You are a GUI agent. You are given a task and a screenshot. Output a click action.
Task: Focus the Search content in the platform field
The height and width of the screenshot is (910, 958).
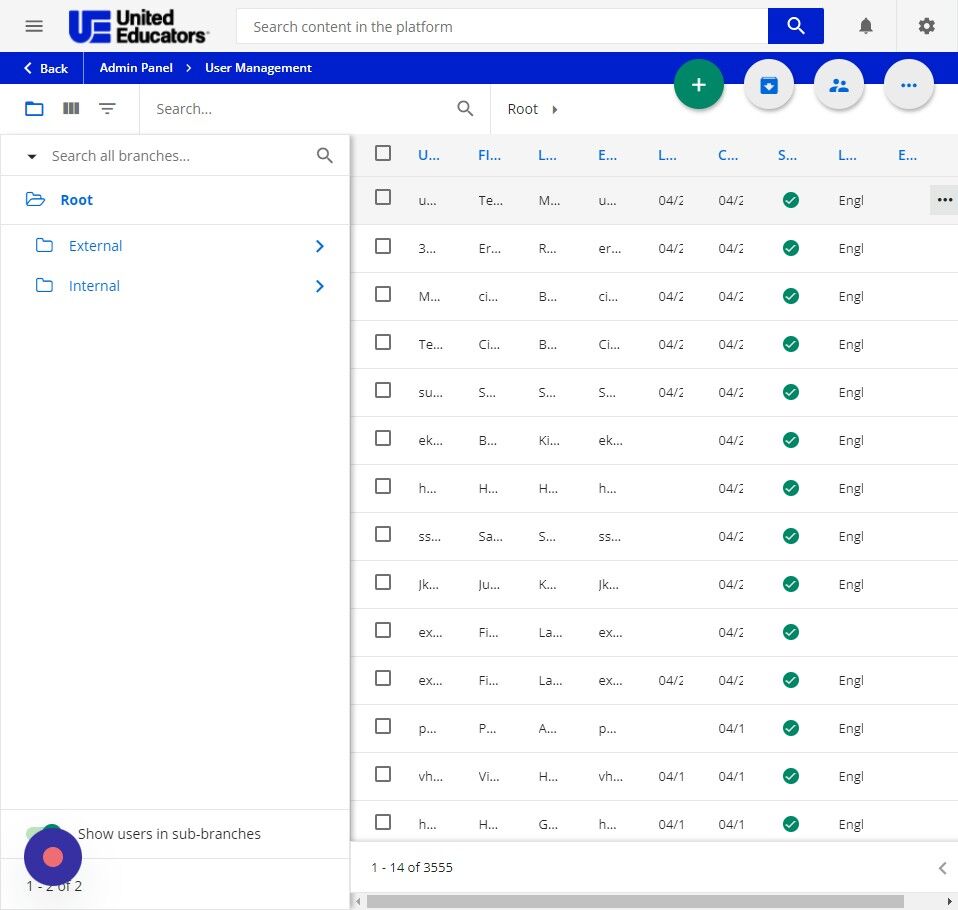(x=502, y=26)
